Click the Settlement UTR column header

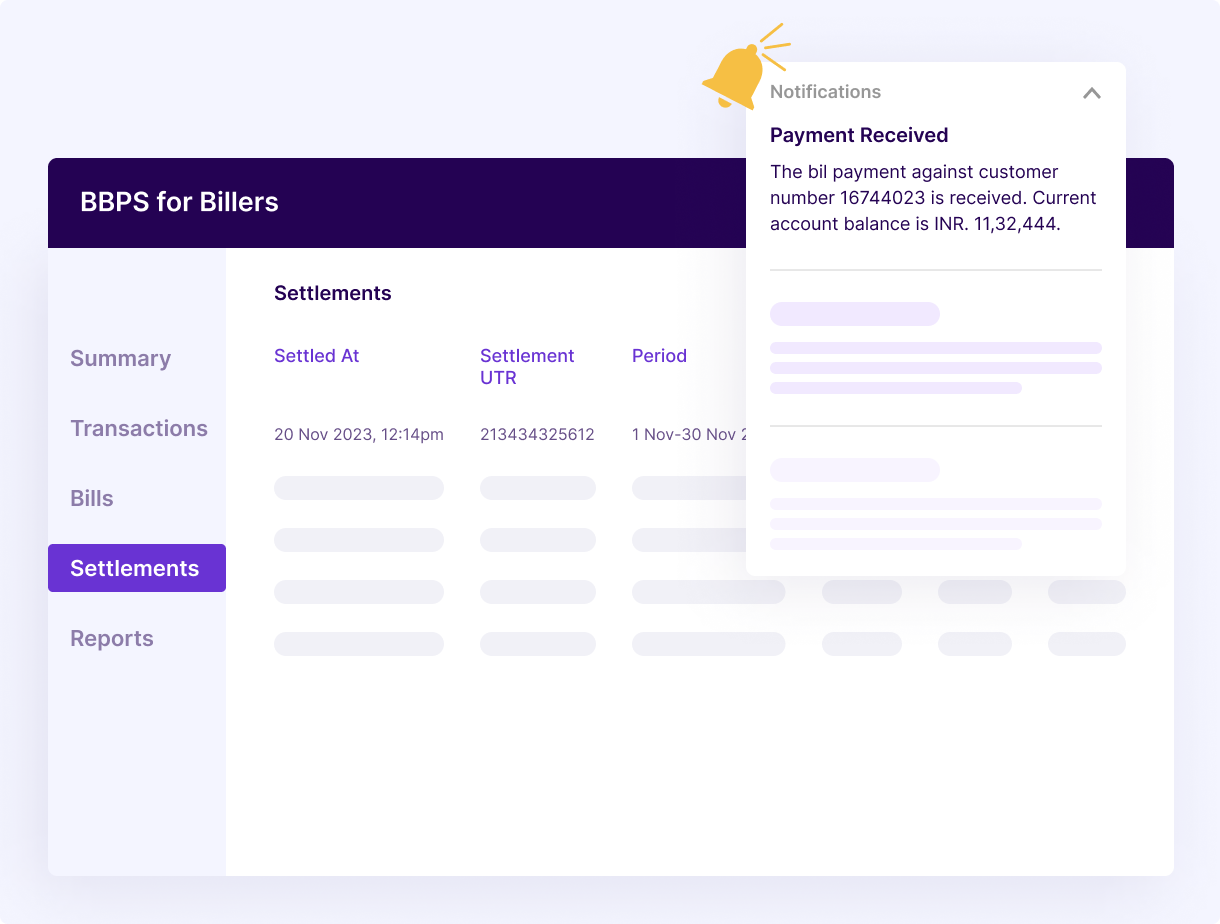527,367
